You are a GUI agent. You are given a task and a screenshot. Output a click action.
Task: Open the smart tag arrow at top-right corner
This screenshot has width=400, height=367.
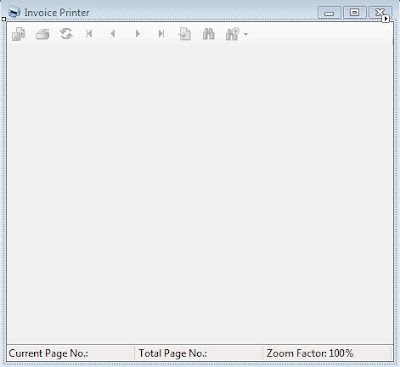tap(386, 19)
